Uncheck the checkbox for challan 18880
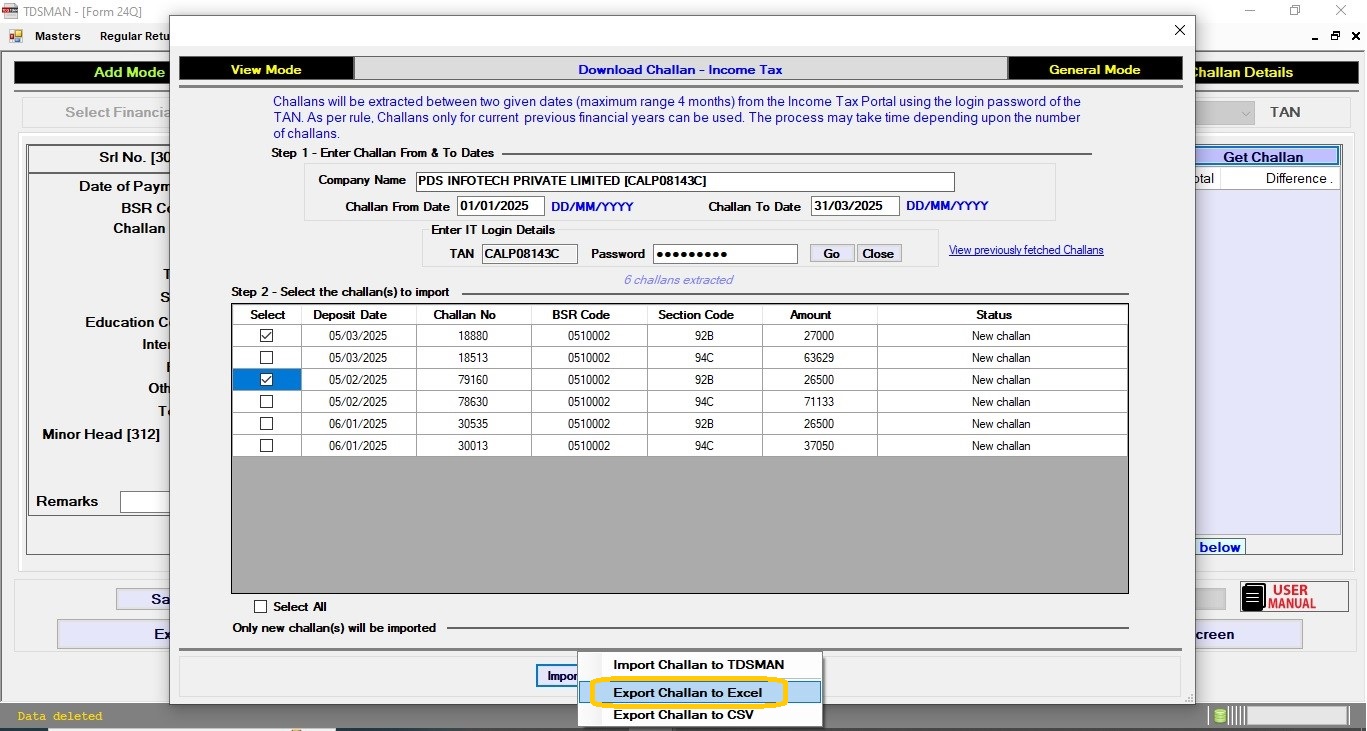 266,336
